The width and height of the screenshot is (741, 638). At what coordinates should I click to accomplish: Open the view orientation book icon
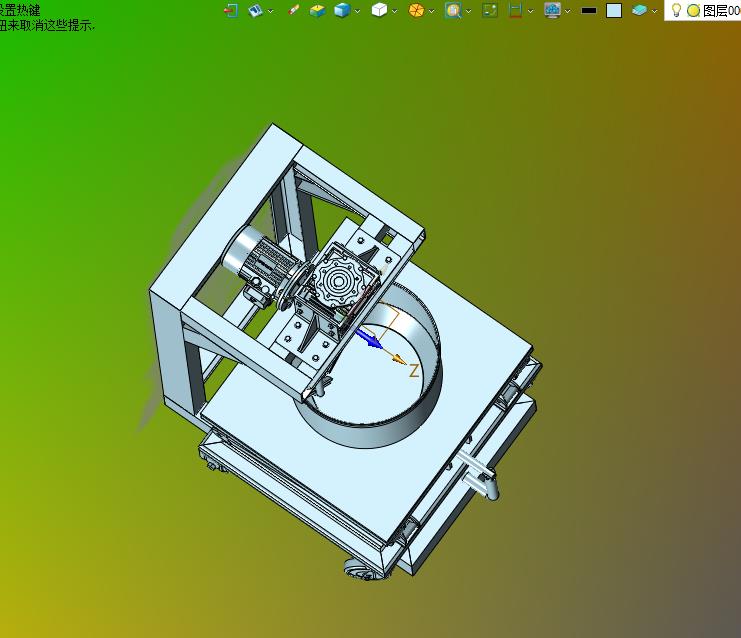pyautogui.click(x=256, y=10)
